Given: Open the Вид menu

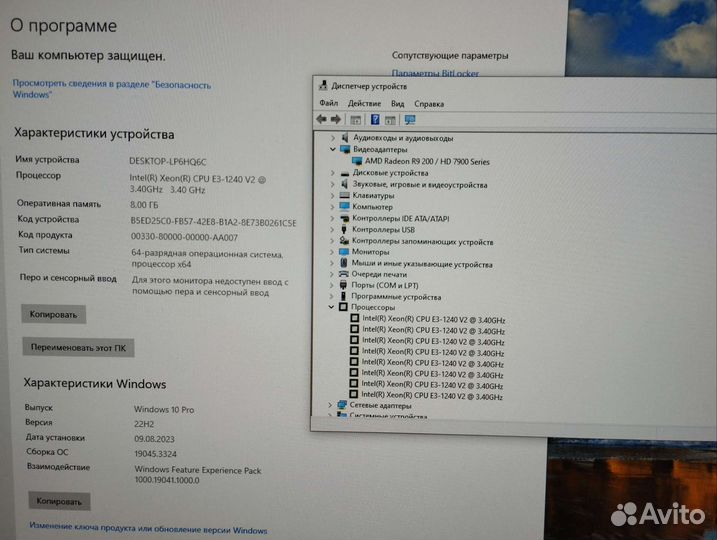Looking at the screenshot, I should point(397,104).
